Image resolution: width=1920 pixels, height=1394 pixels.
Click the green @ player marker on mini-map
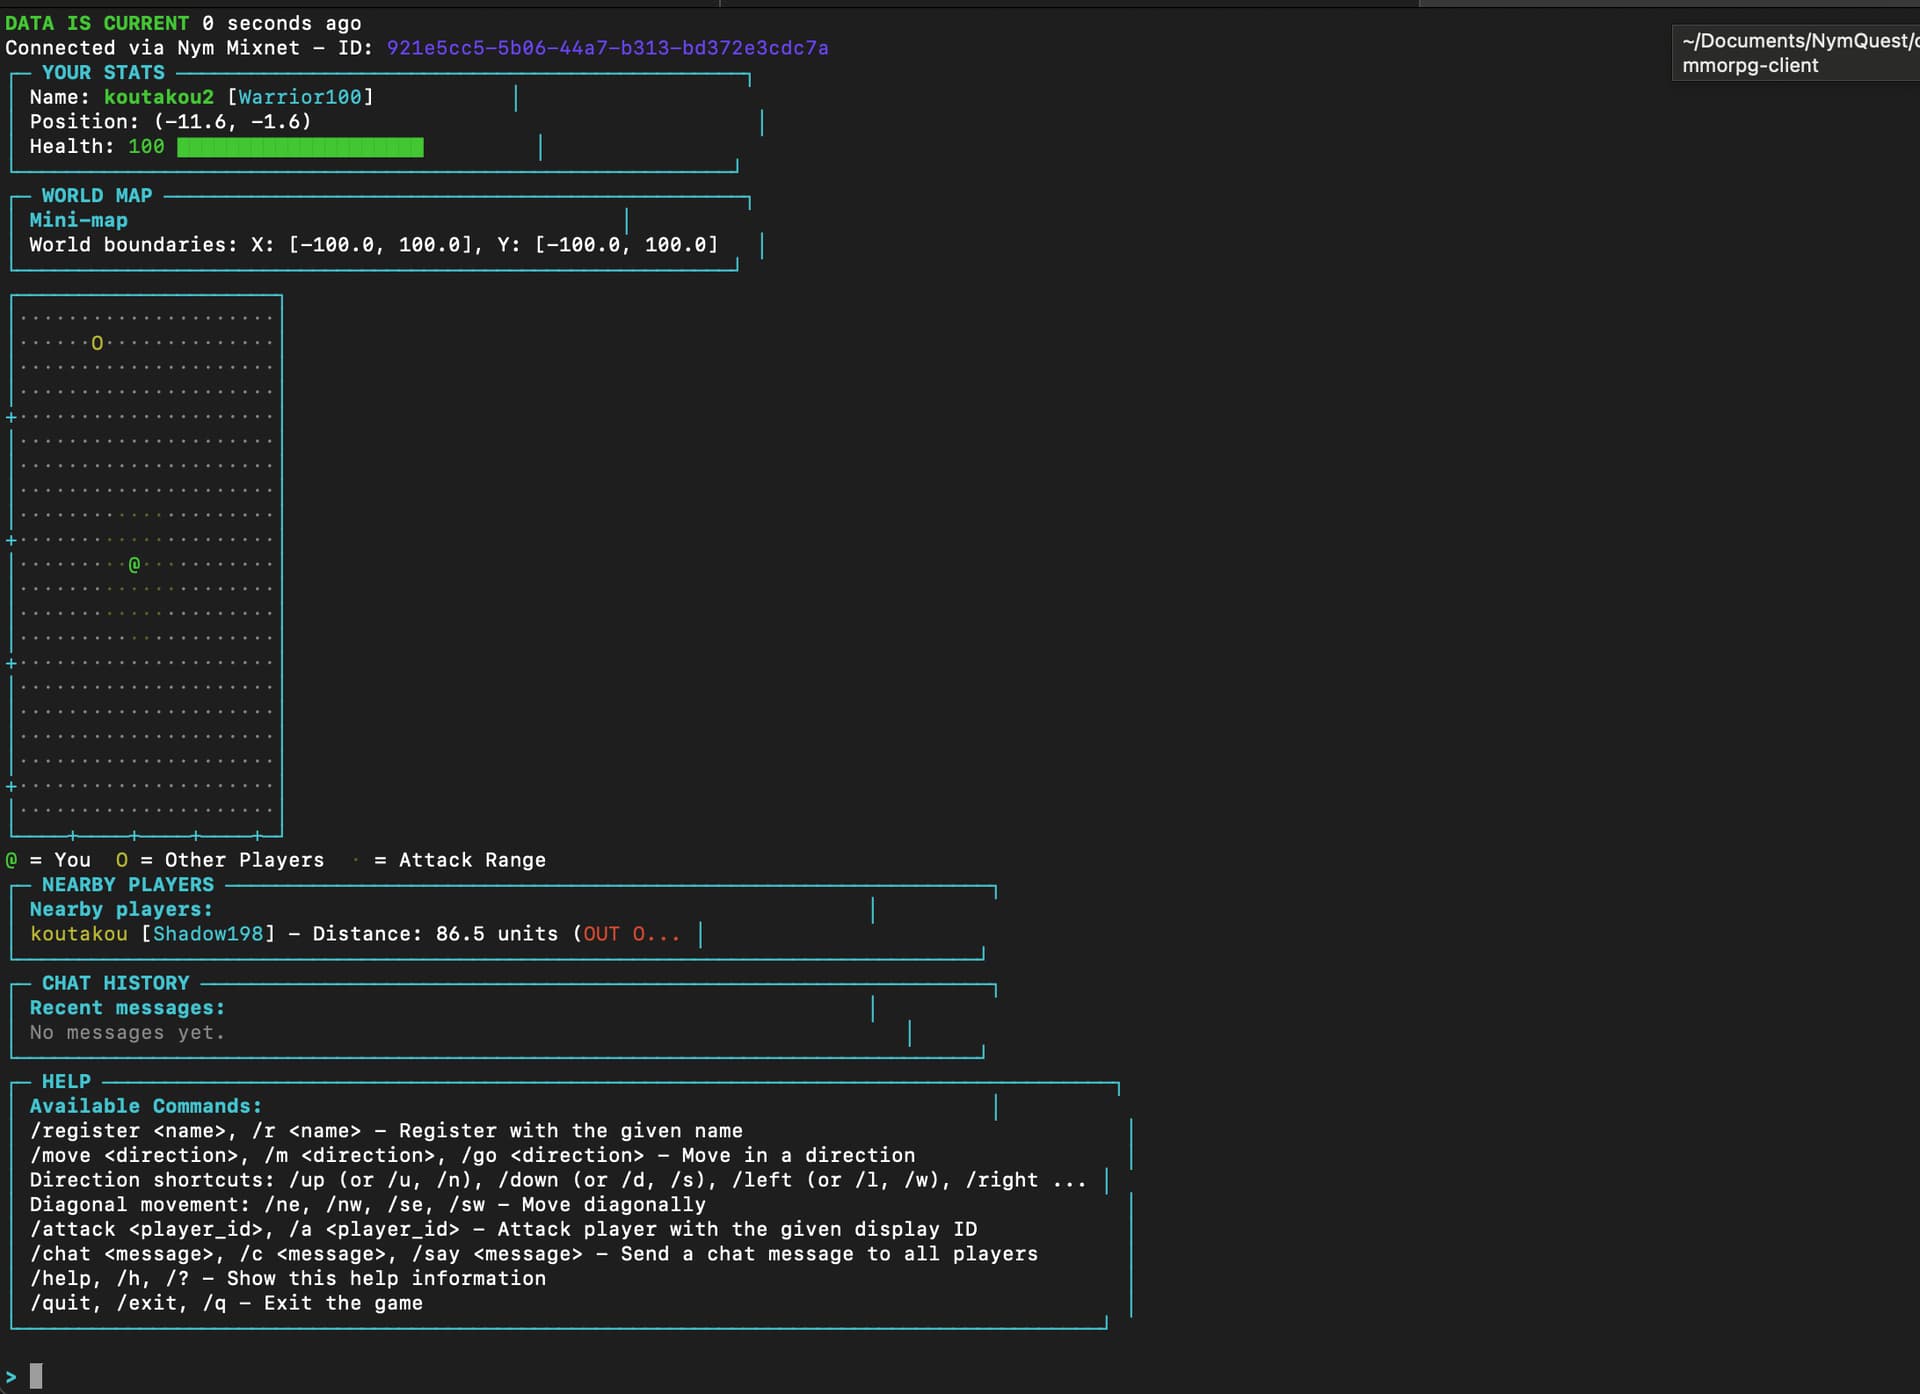tap(134, 565)
